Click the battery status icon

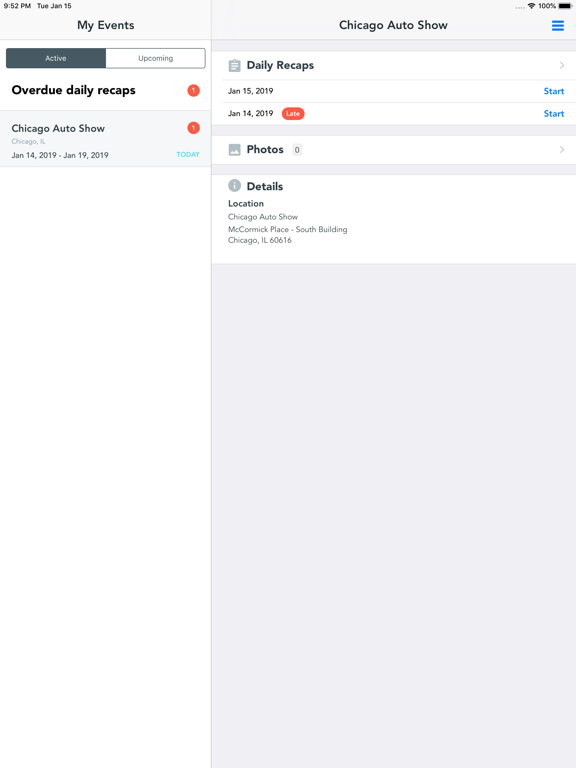[x=565, y=6]
